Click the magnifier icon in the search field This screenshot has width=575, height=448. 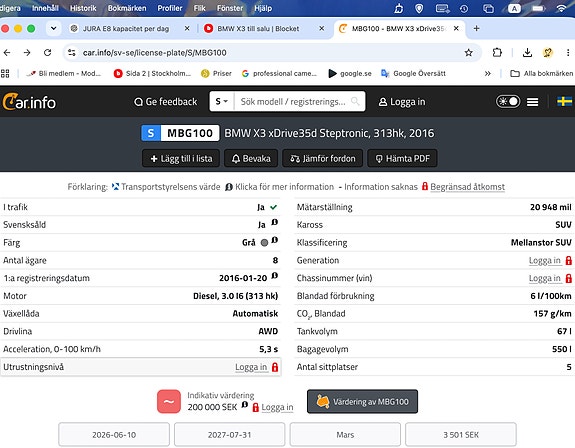pos(355,101)
